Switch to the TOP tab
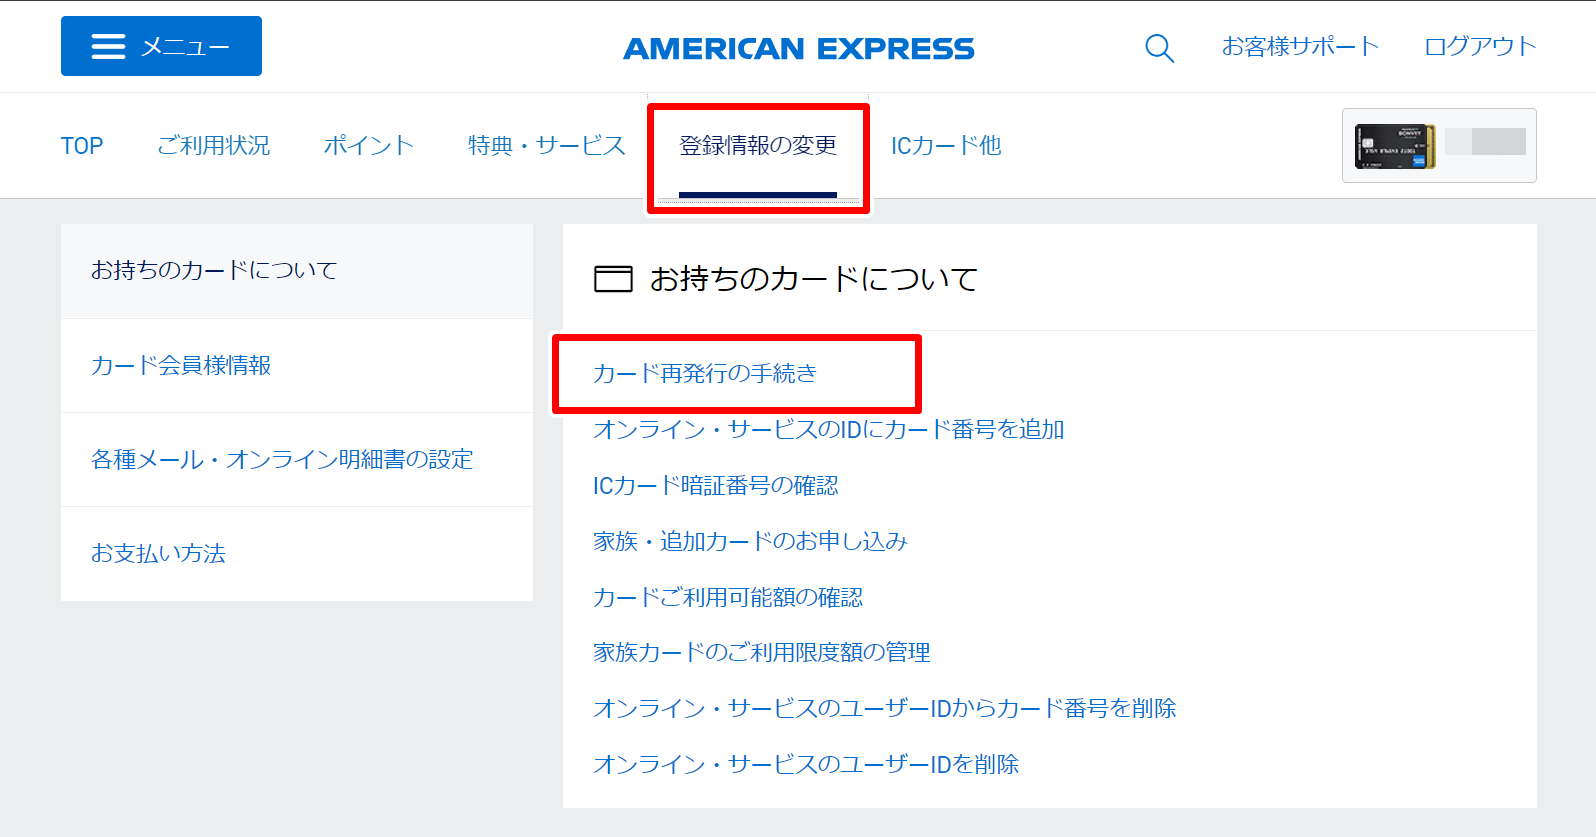The width and height of the screenshot is (1596, 837). pos(82,146)
